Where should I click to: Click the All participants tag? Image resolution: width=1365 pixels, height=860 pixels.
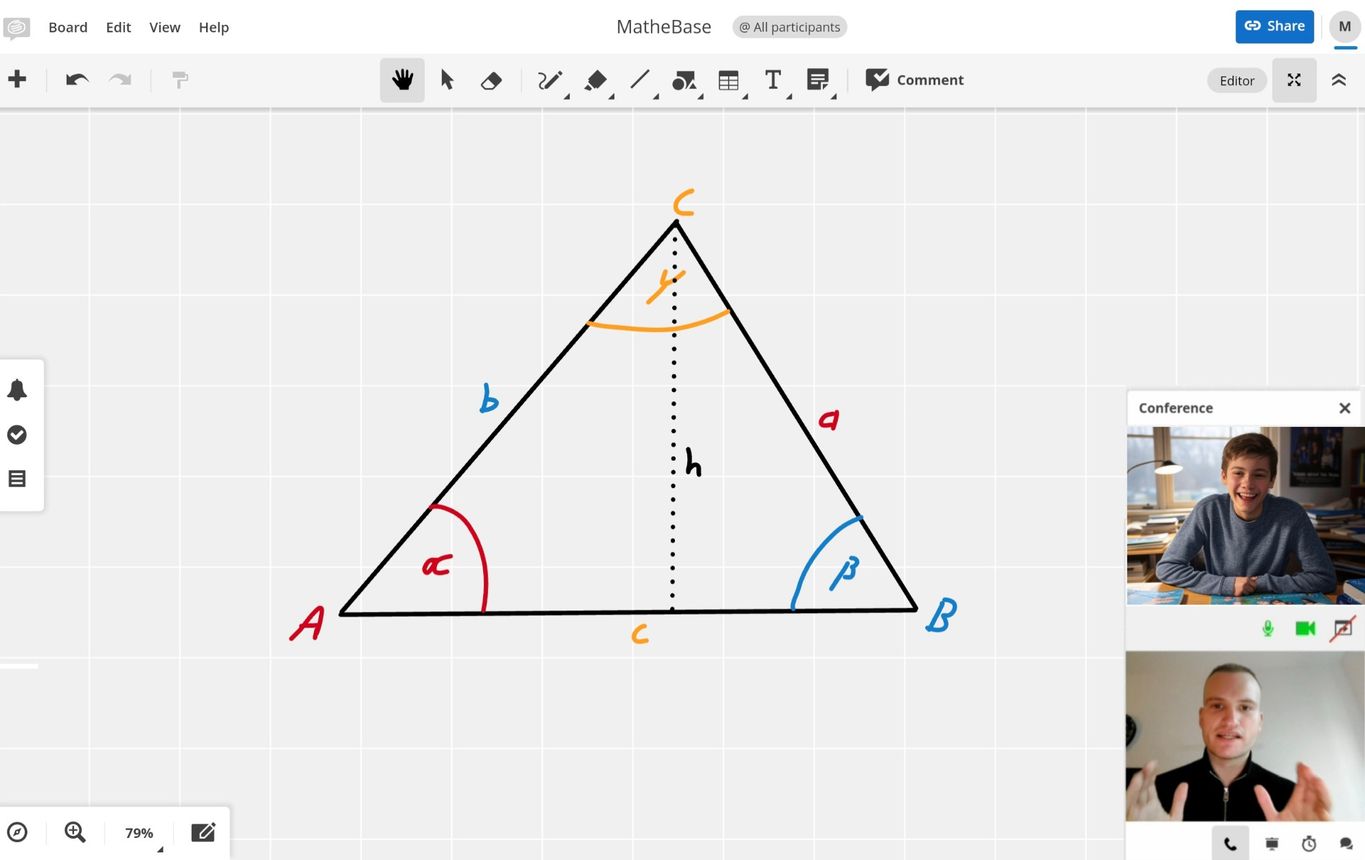(790, 27)
